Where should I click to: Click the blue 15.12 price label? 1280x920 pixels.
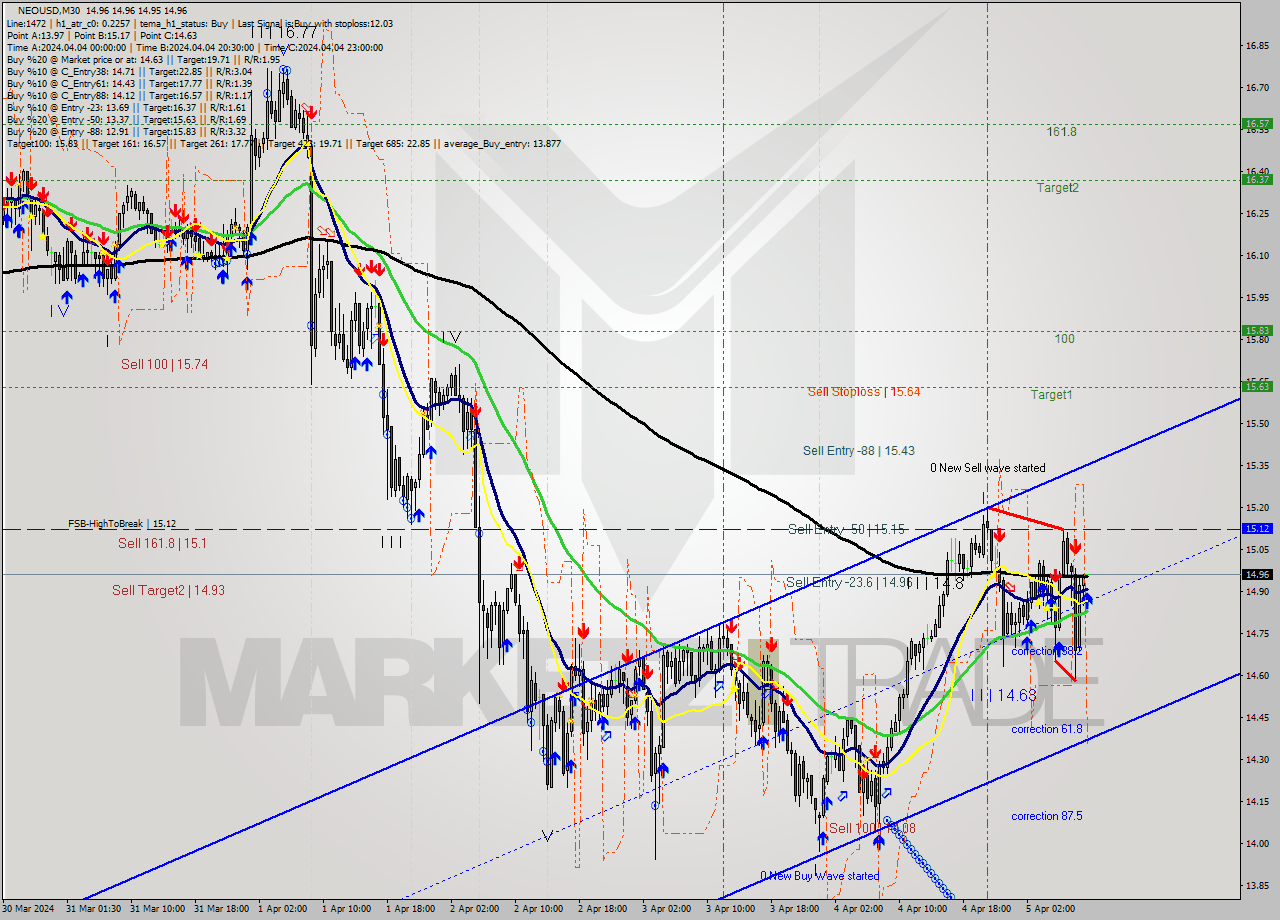pyautogui.click(x=1256, y=528)
